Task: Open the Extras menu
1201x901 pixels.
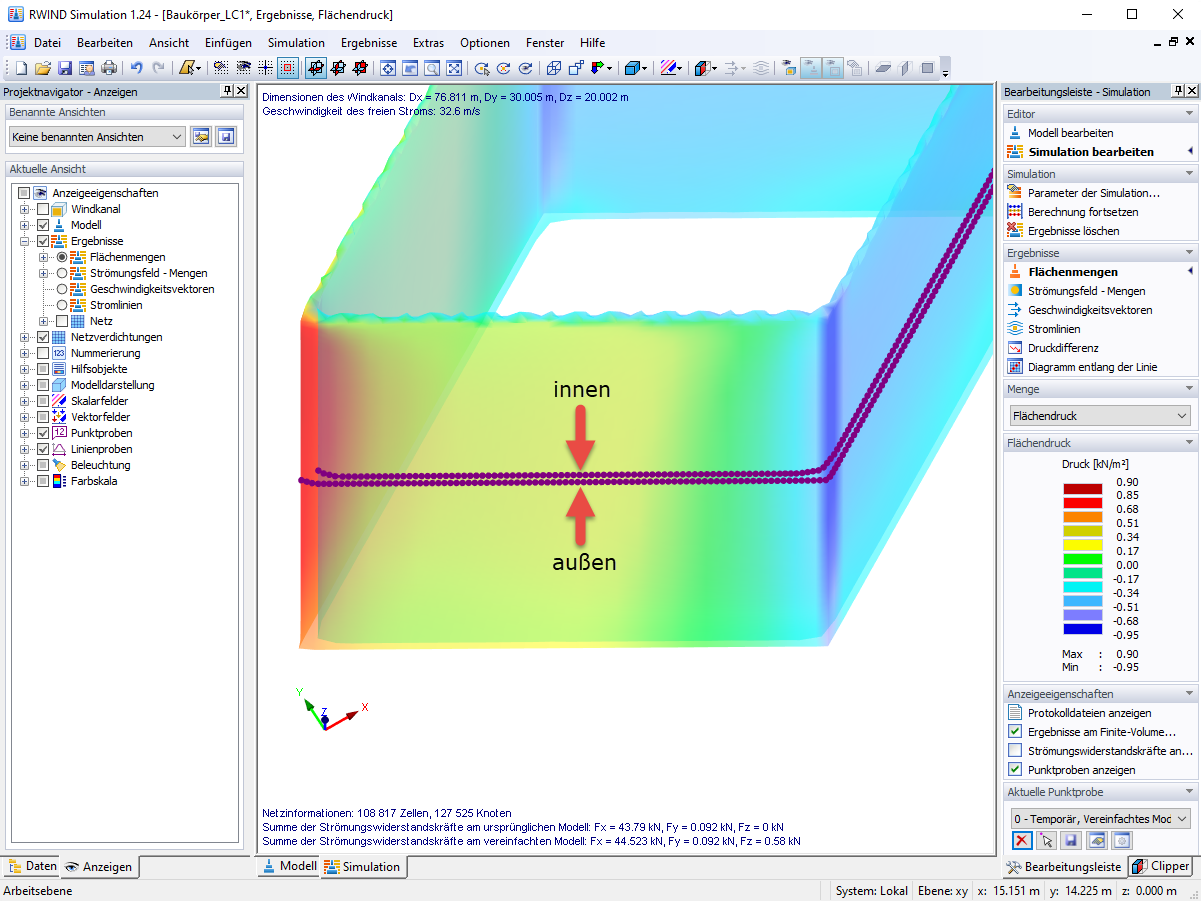Action: 428,43
